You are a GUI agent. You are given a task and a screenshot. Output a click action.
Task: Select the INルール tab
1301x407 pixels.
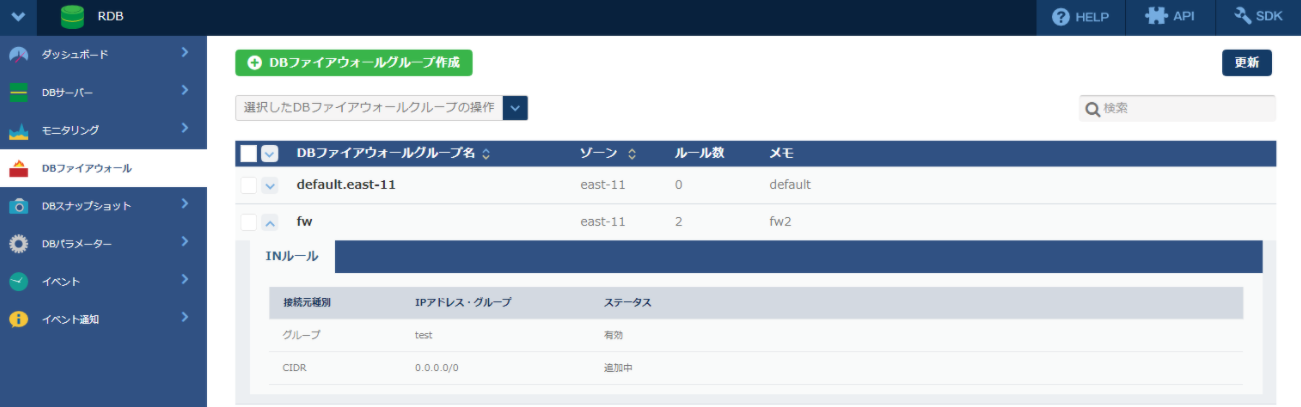[x=292, y=257]
